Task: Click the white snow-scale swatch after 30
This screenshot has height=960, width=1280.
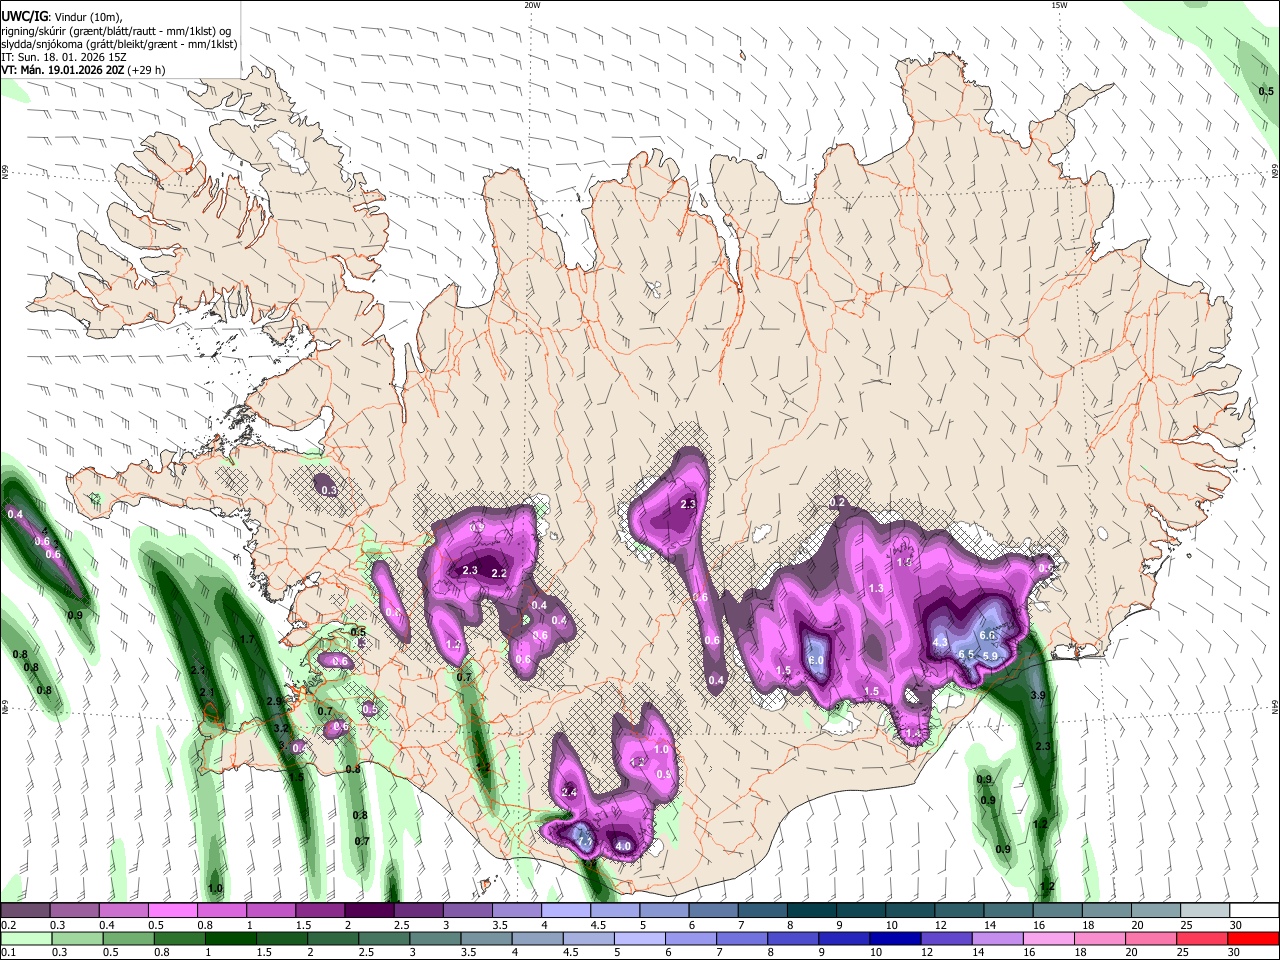Action: [1254, 911]
